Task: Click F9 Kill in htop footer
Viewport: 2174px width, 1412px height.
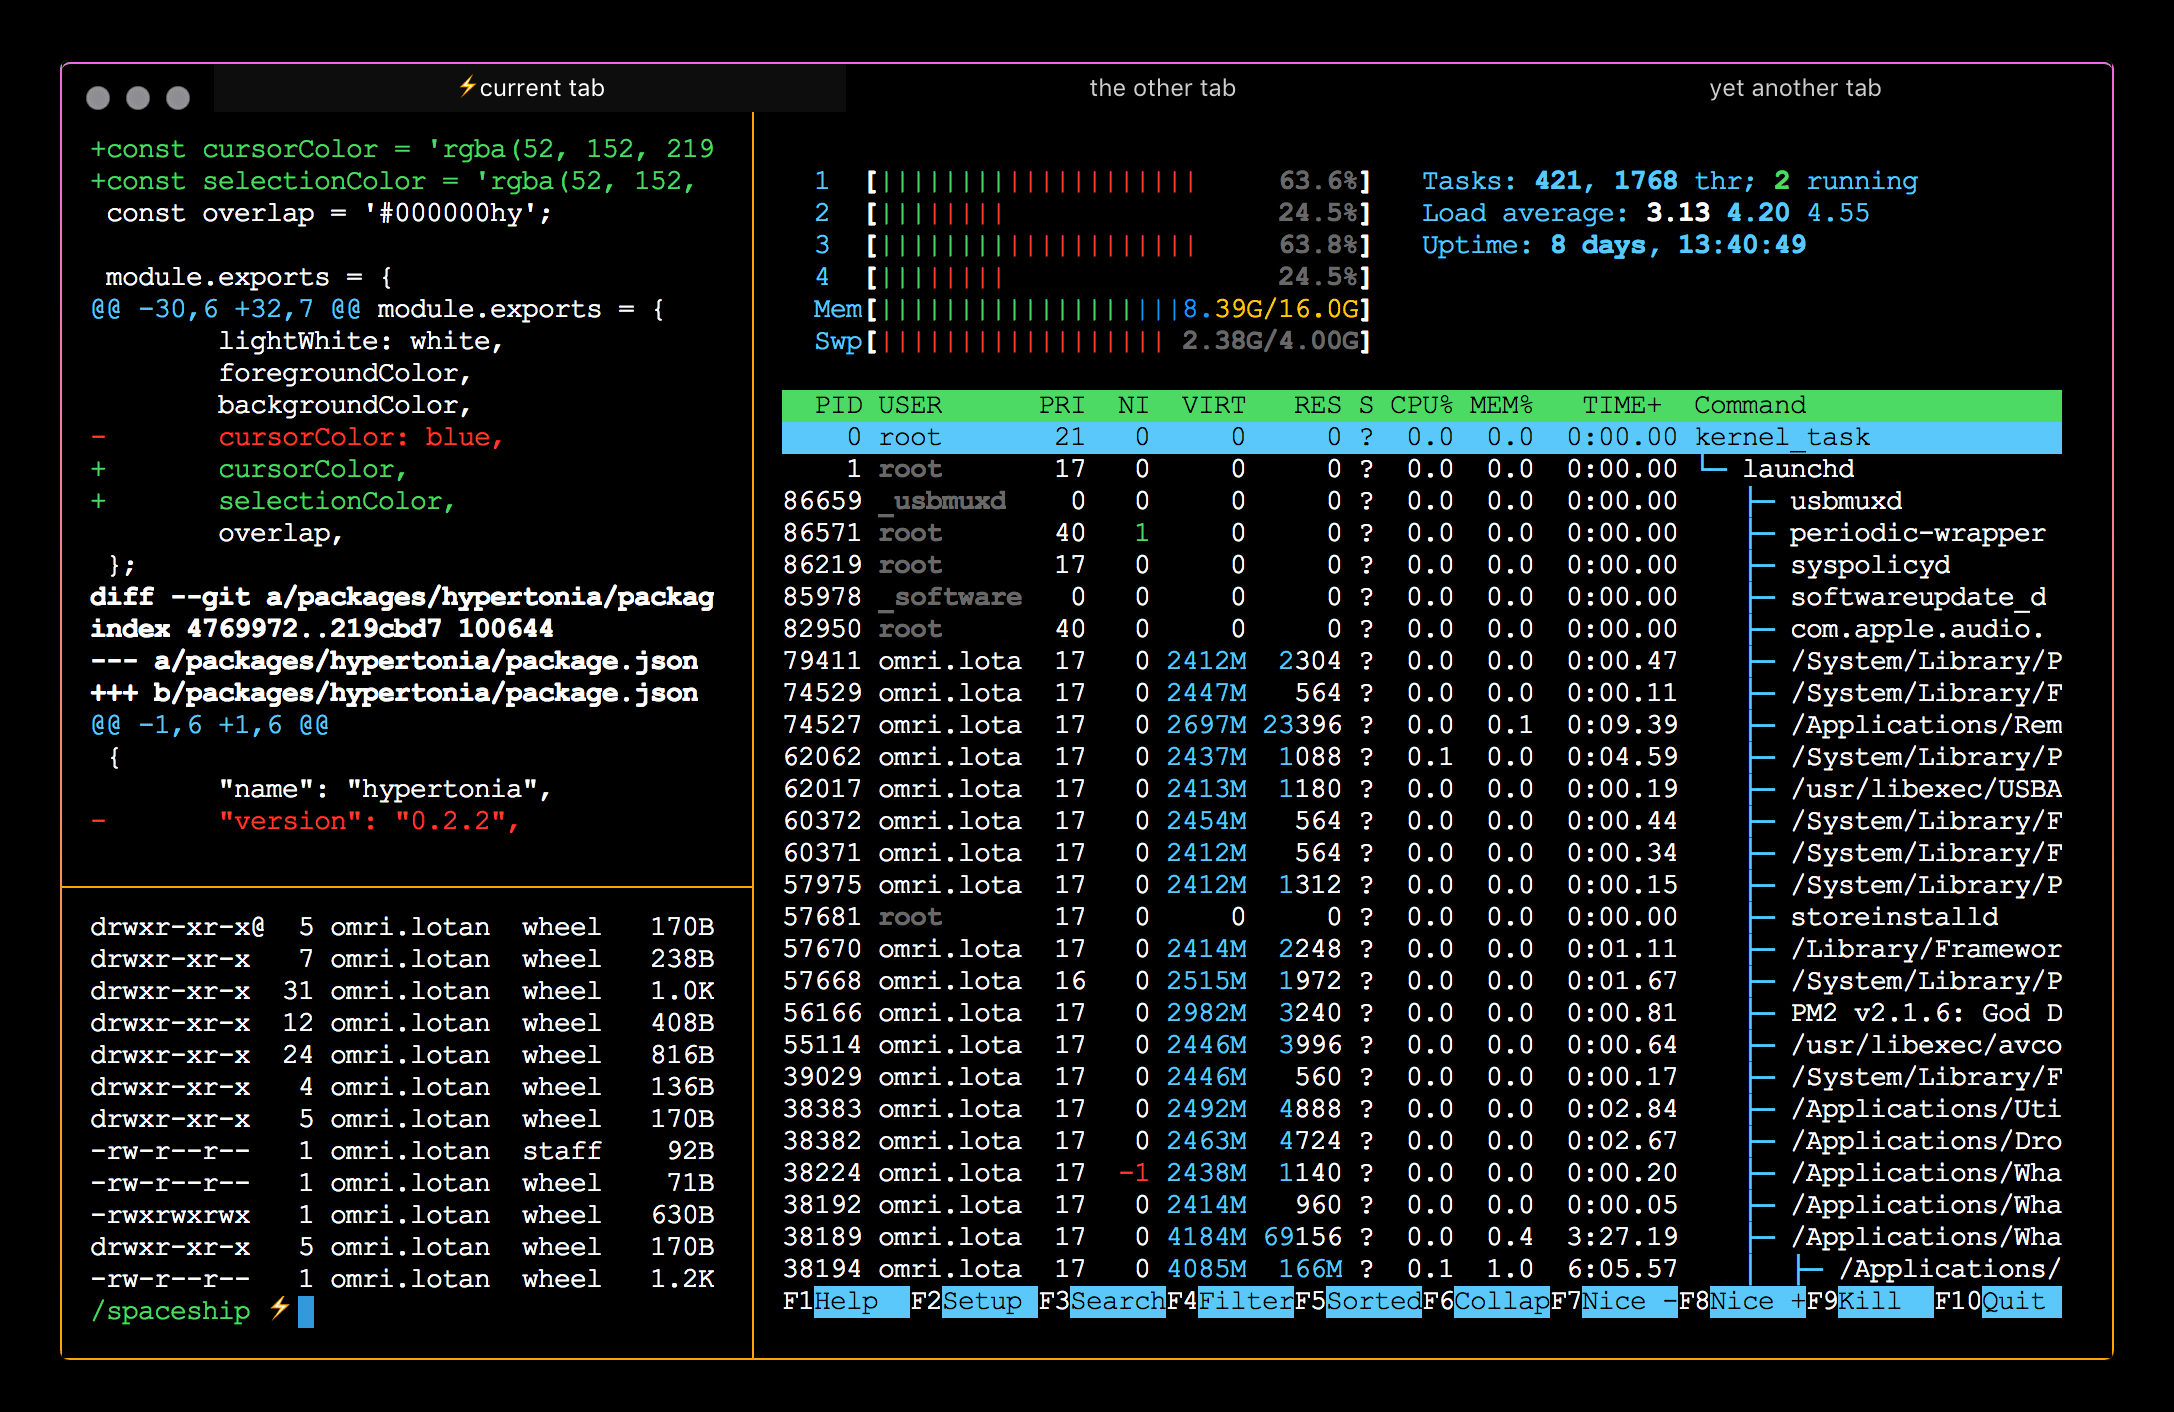Action: point(1870,1301)
